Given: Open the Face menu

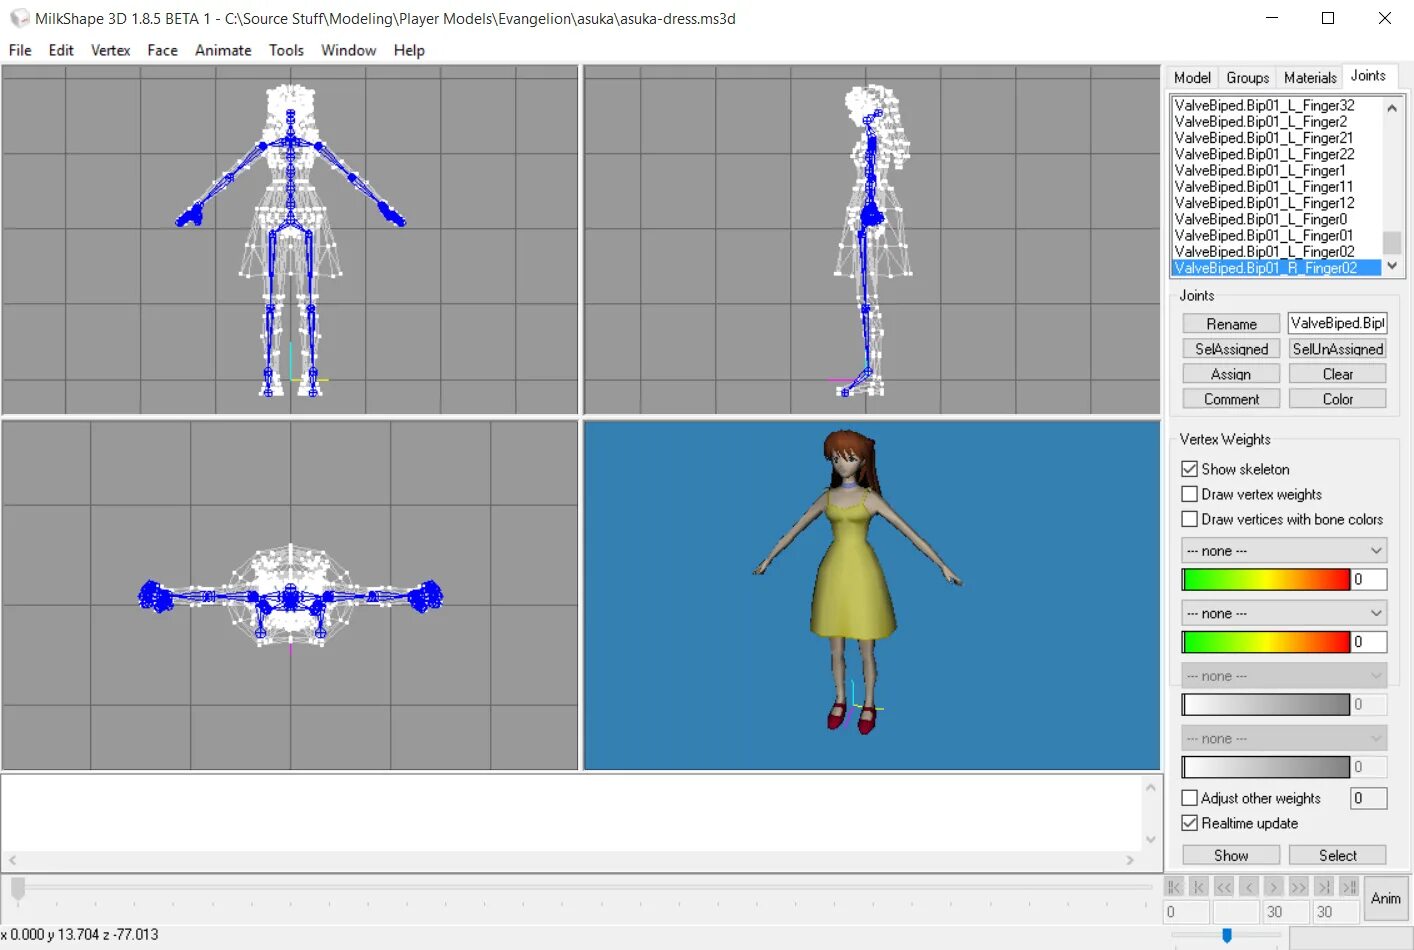Looking at the screenshot, I should click(x=162, y=50).
